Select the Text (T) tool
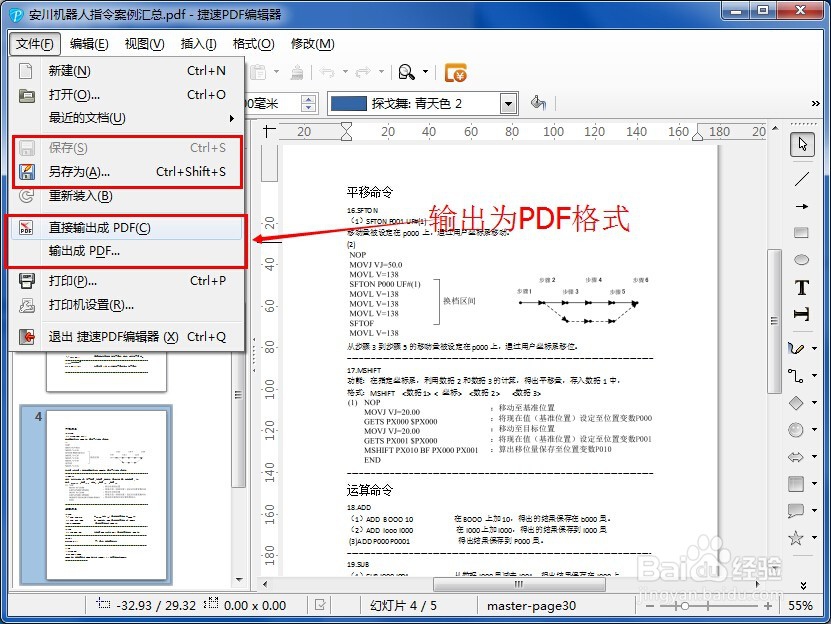Image resolution: width=831 pixels, height=624 pixels. pyautogui.click(x=802, y=287)
